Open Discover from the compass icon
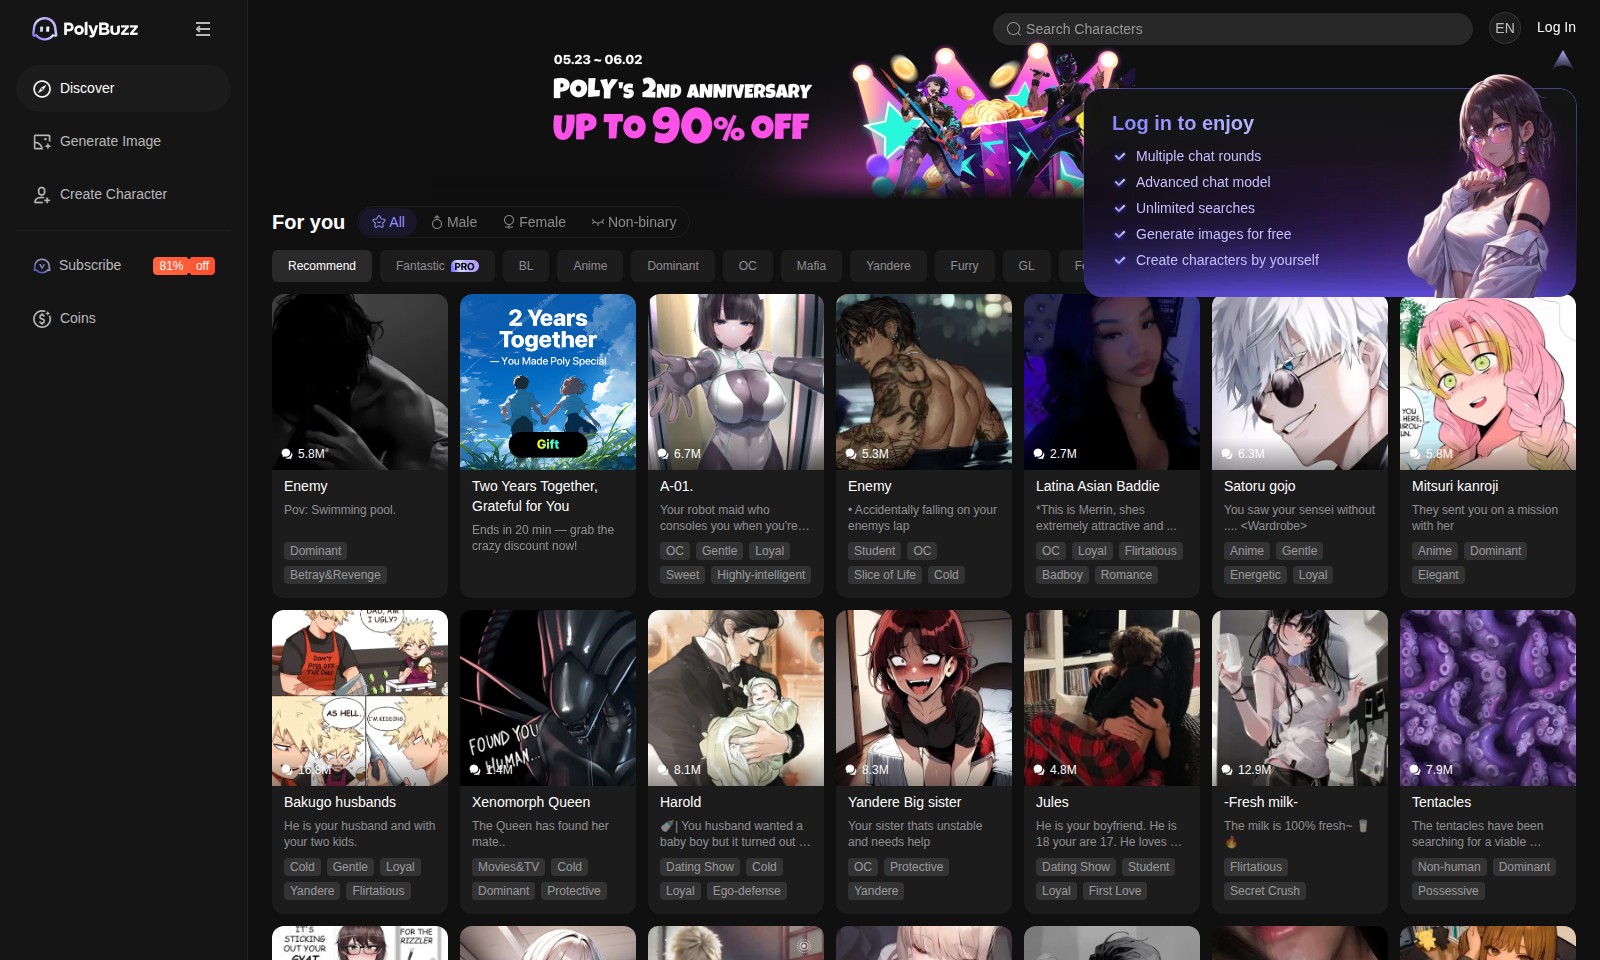This screenshot has height=960, width=1600. [x=42, y=88]
